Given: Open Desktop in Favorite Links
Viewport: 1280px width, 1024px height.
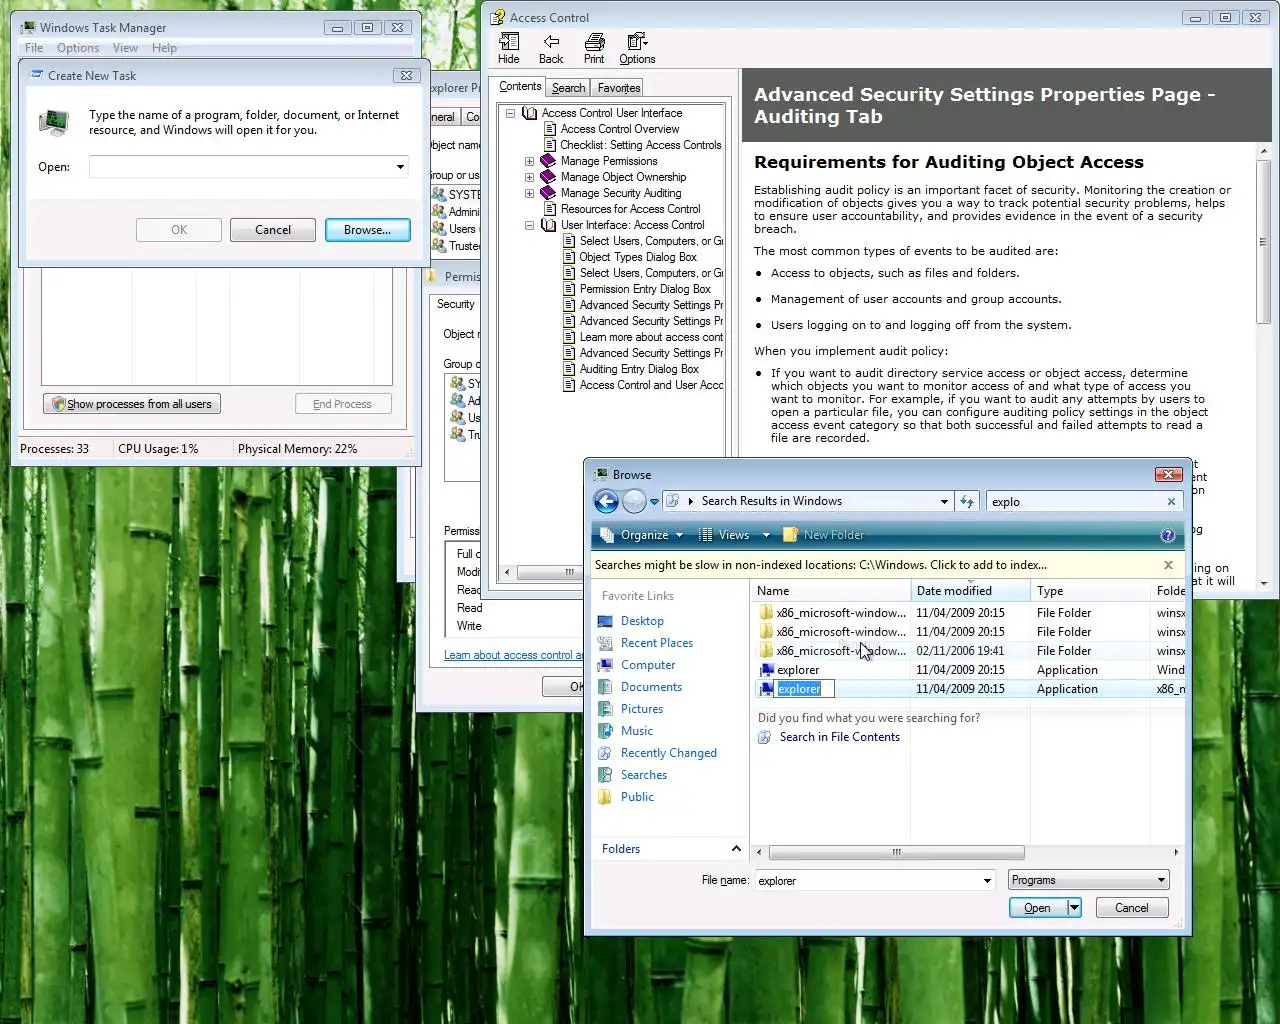Looking at the screenshot, I should pos(642,621).
